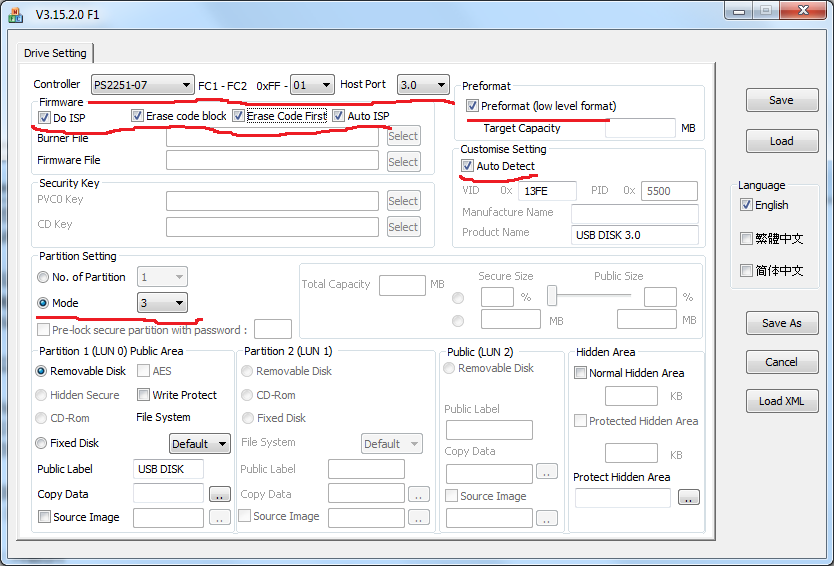The image size is (834, 566).
Task: Open the Mode dropdown showing 3
Action: pyautogui.click(x=162, y=303)
